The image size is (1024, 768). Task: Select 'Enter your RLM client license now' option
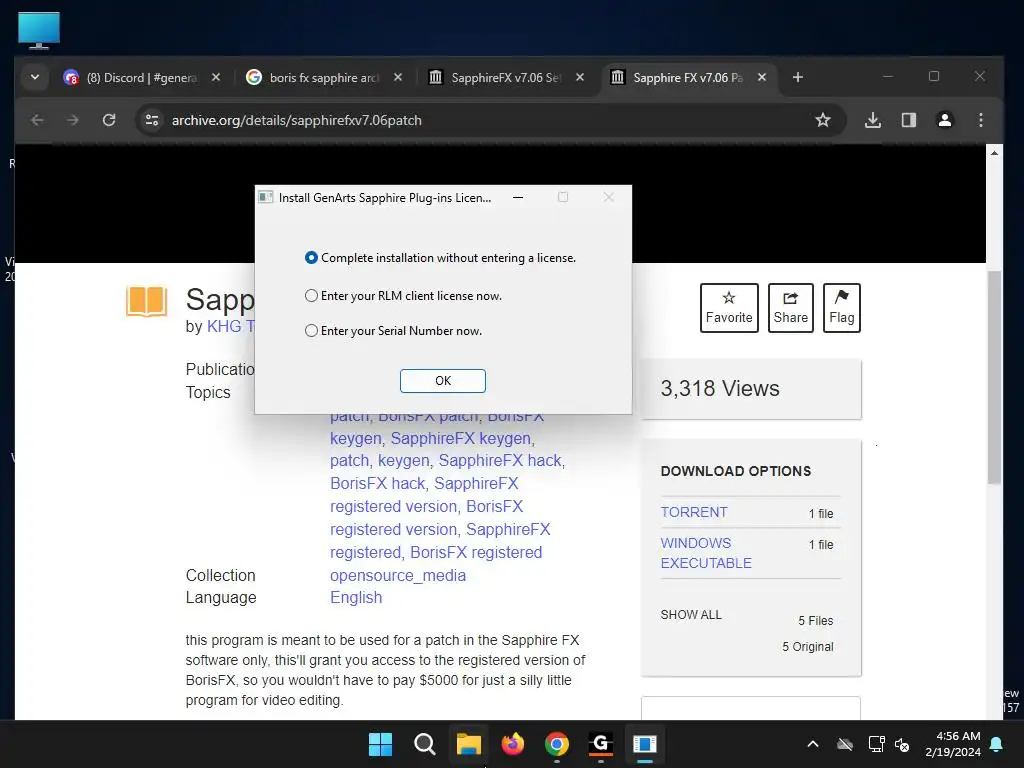[403, 296]
